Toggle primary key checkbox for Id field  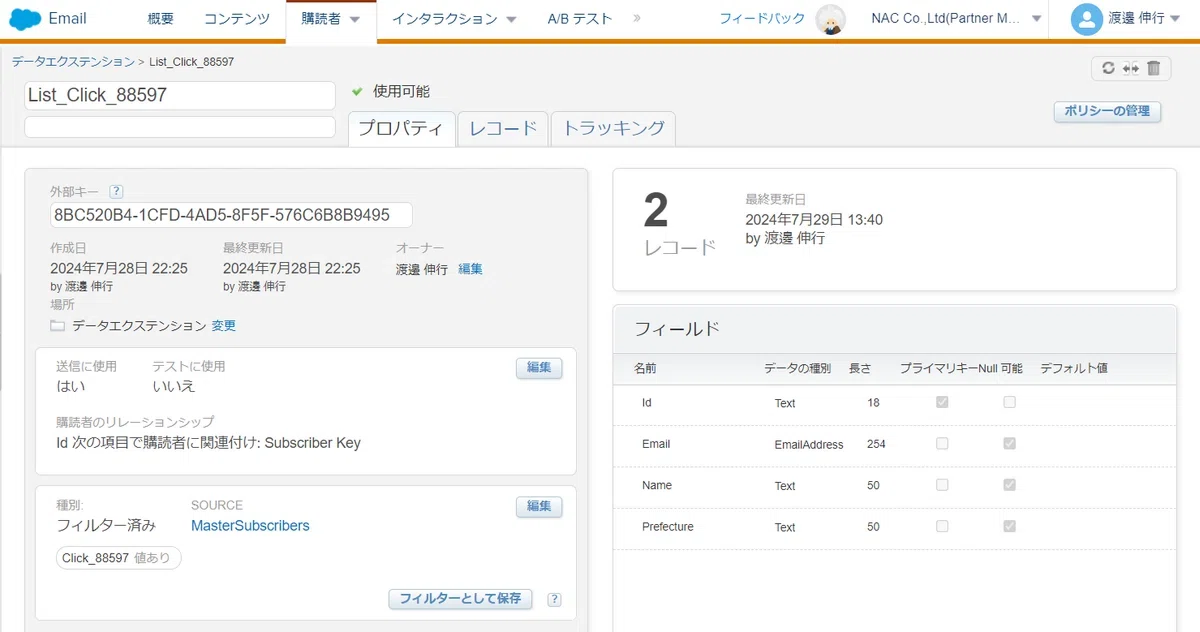click(942, 402)
